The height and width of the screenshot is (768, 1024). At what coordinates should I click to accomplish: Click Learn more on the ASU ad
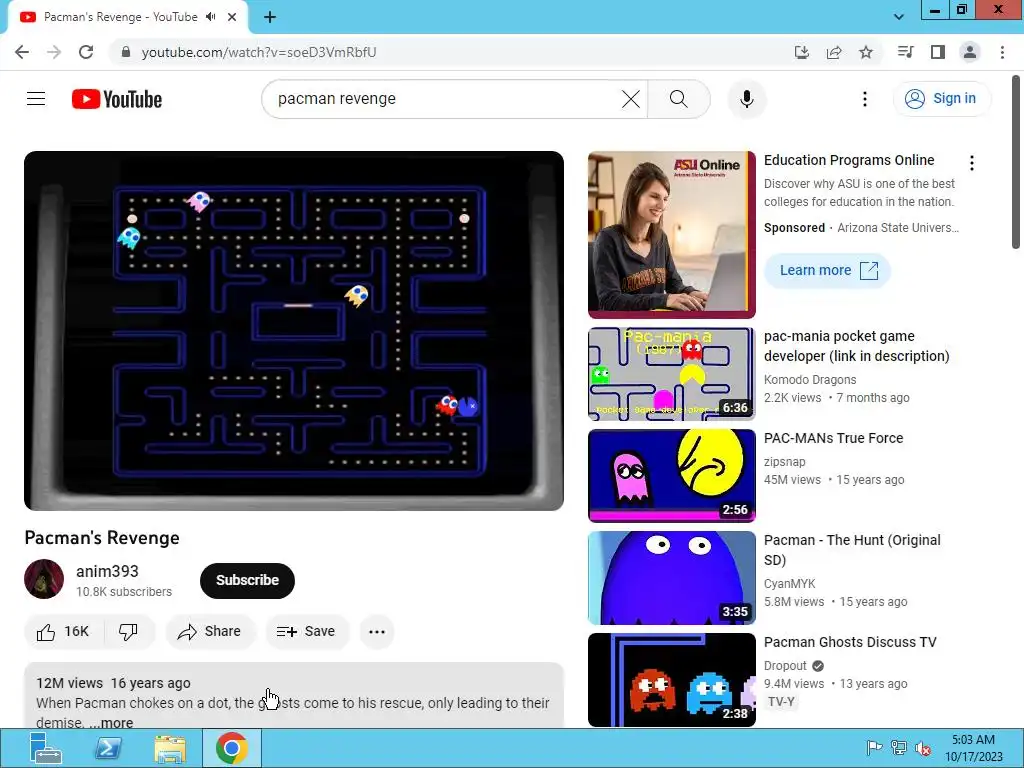(x=827, y=270)
